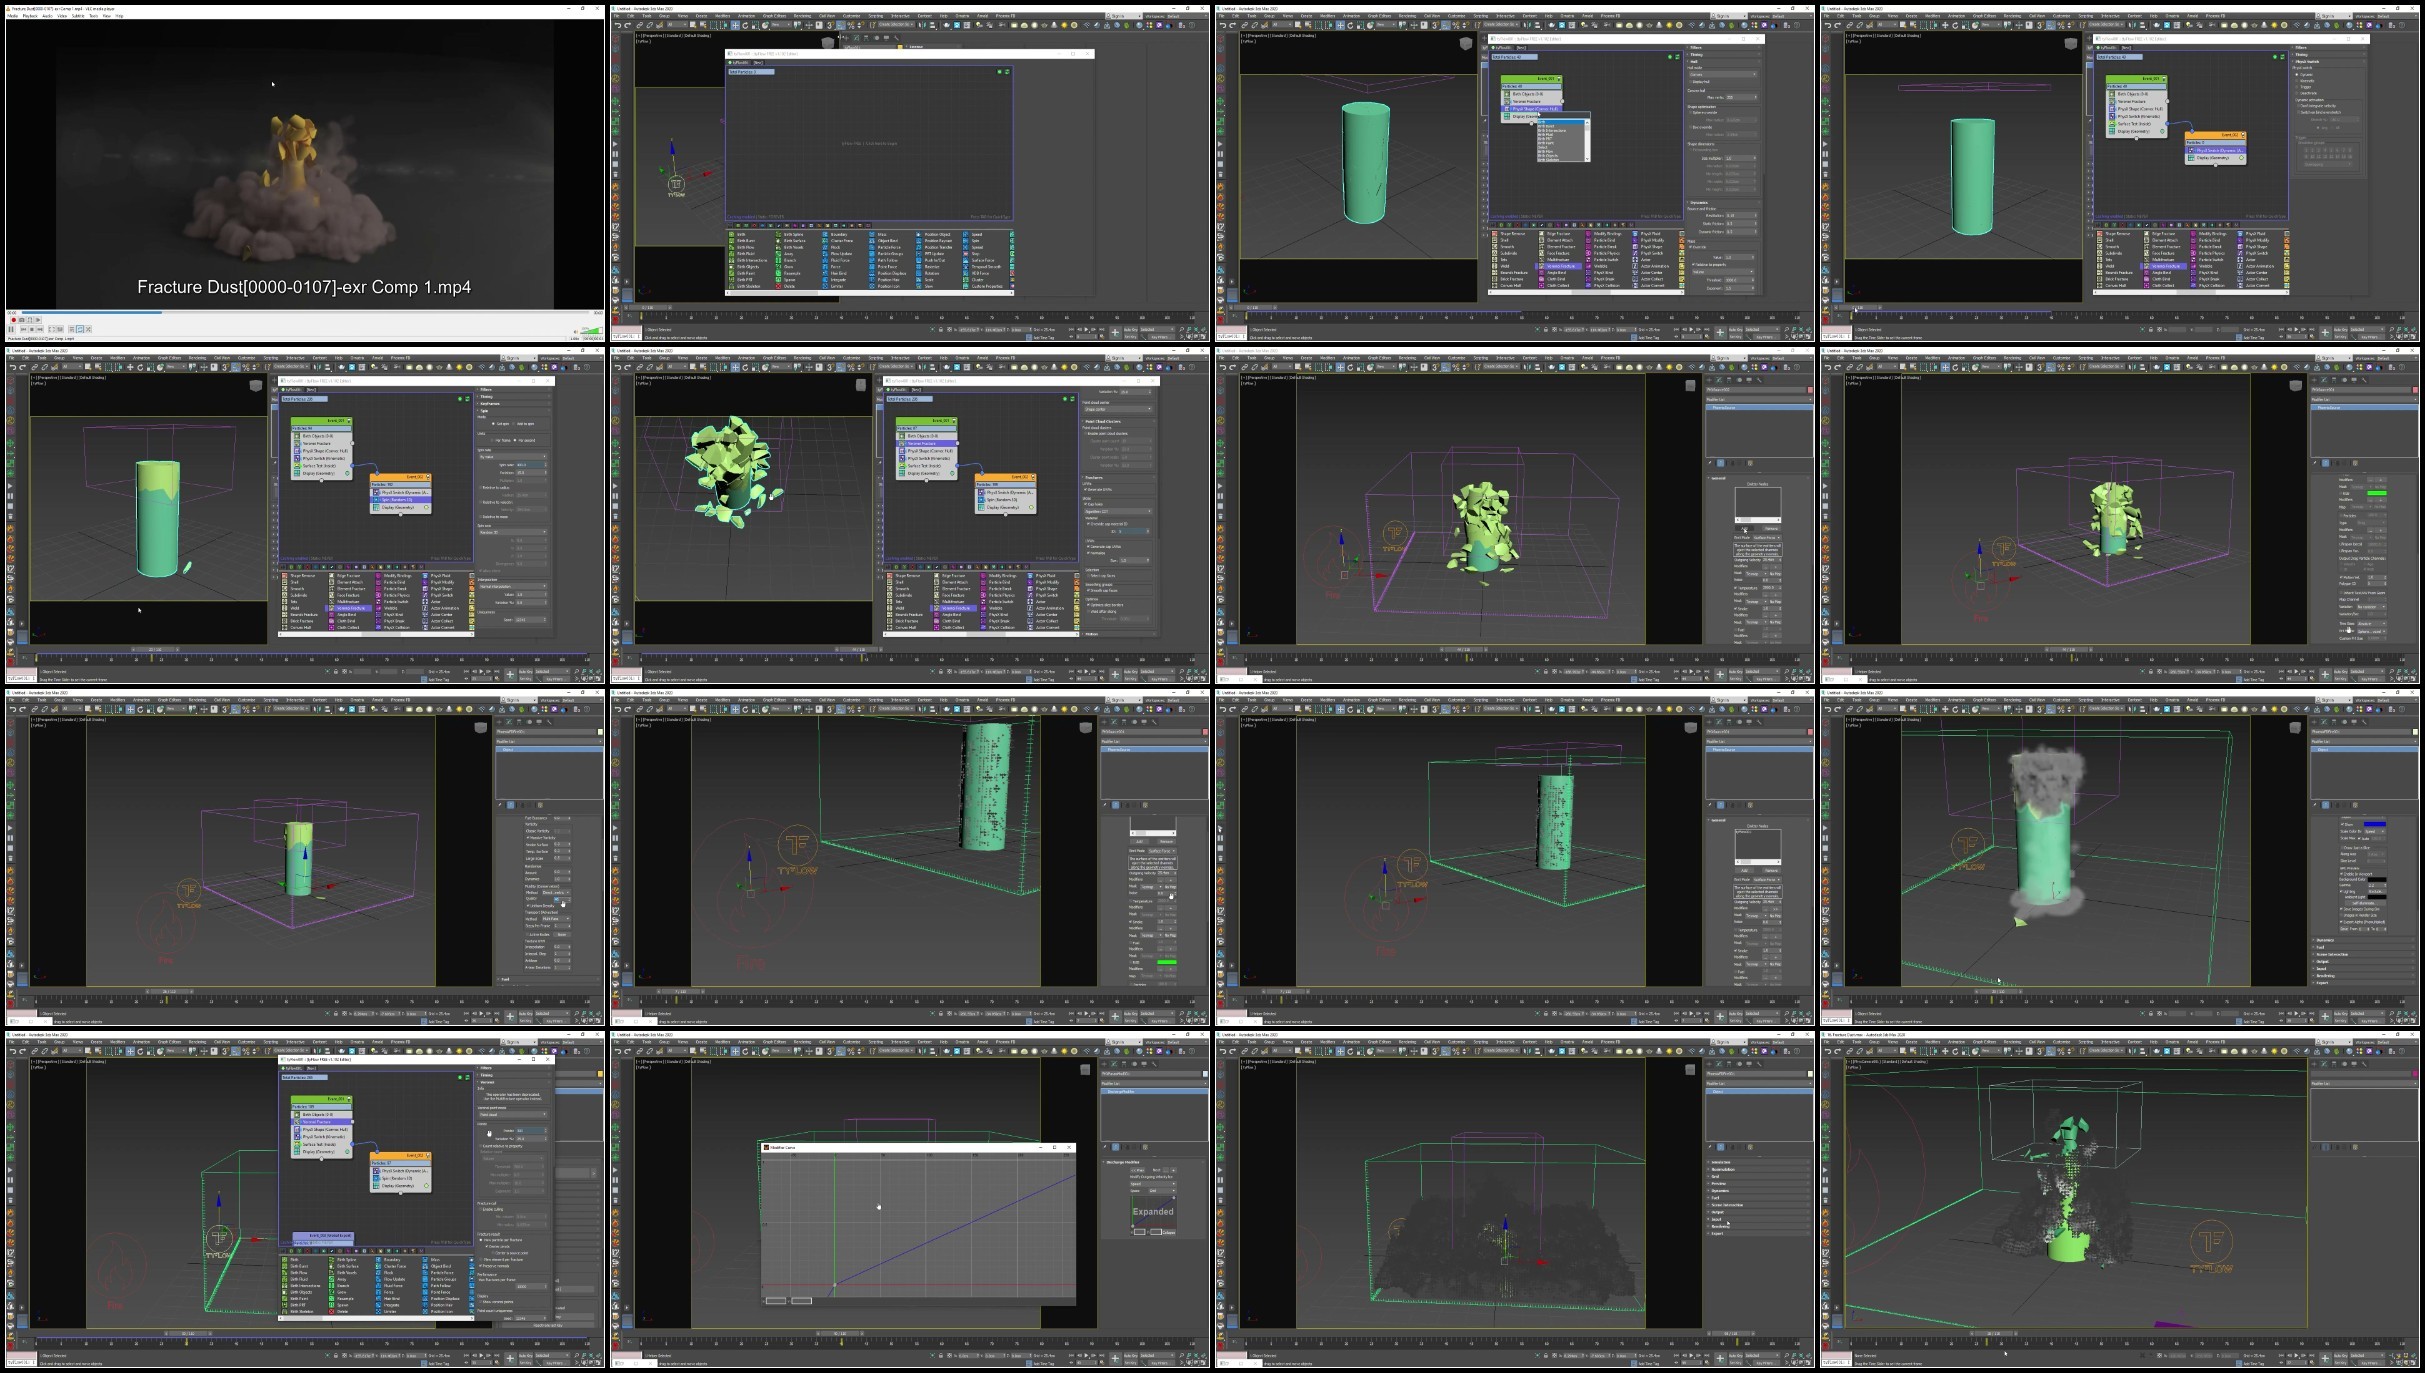Click the red Record button in VLC
Screen dimensions: 2425x1373
[x=13, y=320]
